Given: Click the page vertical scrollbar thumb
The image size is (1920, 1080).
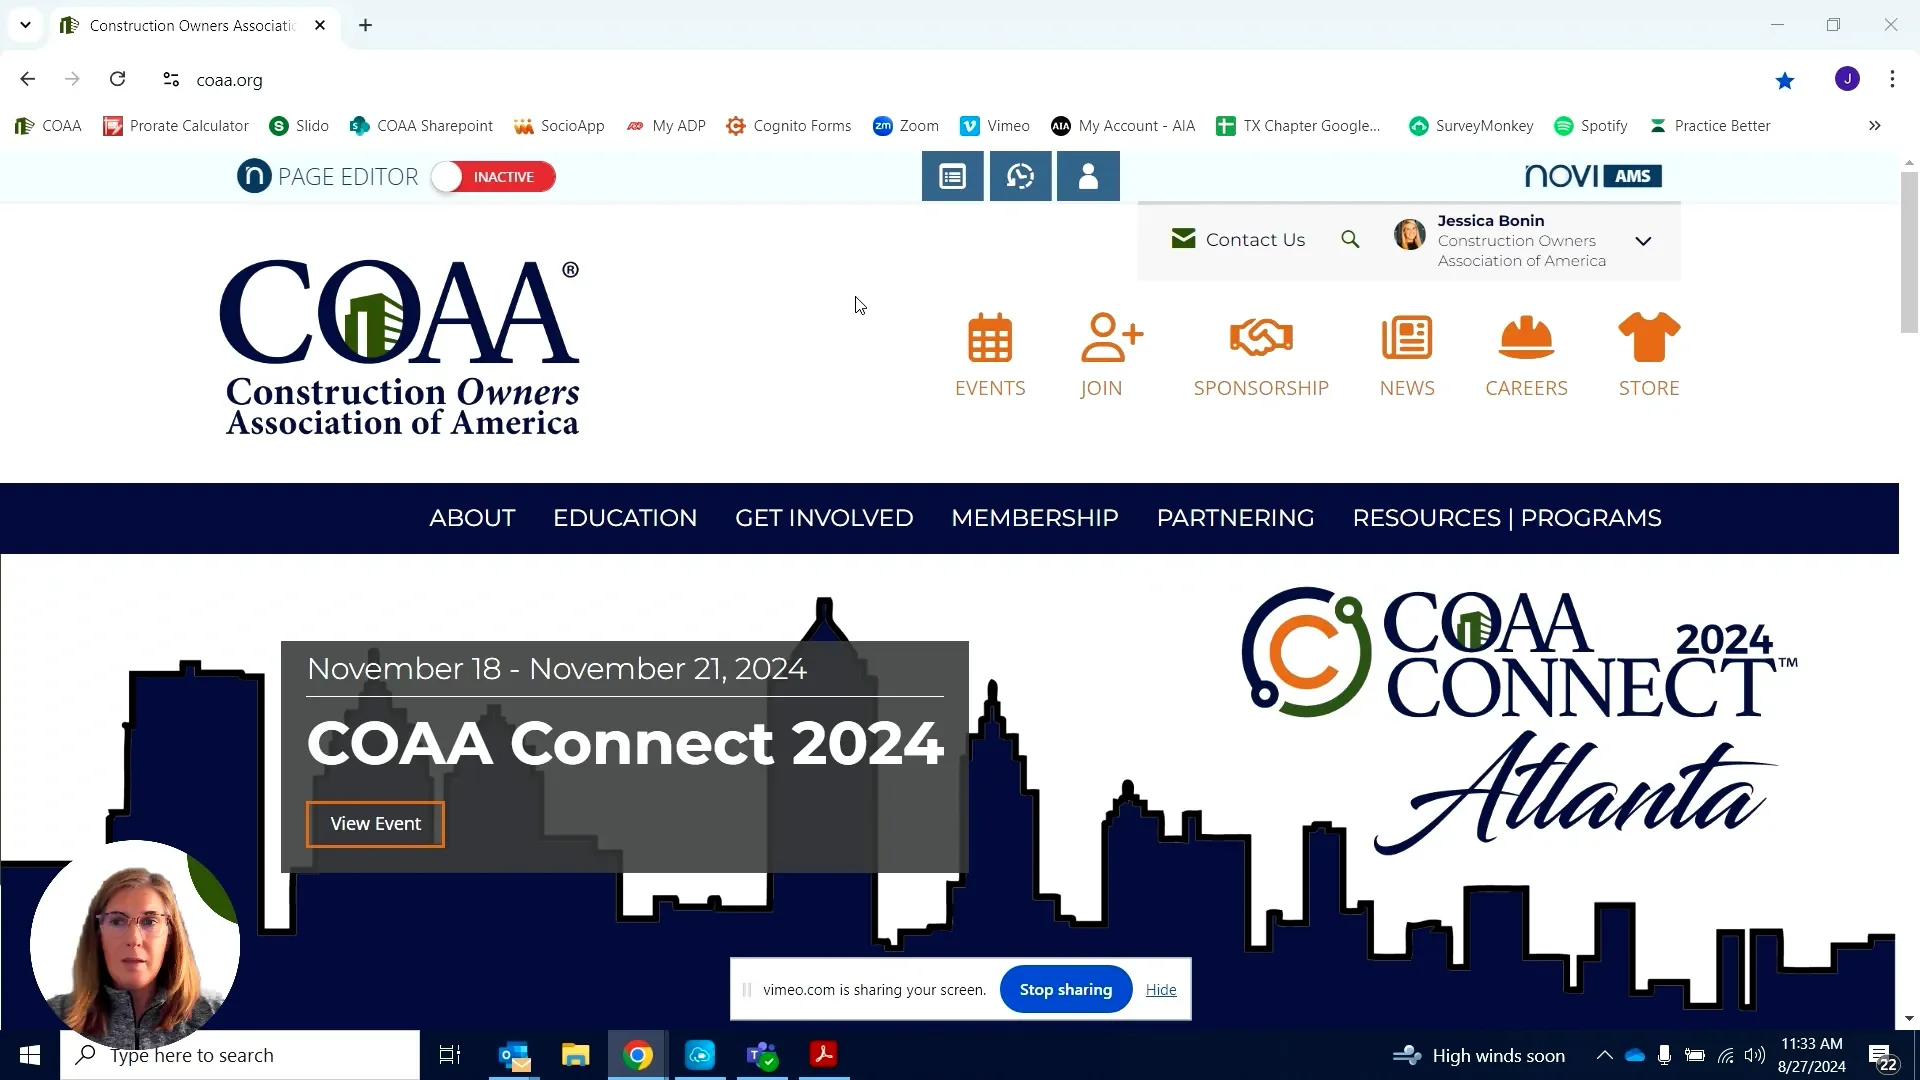Looking at the screenshot, I should point(1909,250).
